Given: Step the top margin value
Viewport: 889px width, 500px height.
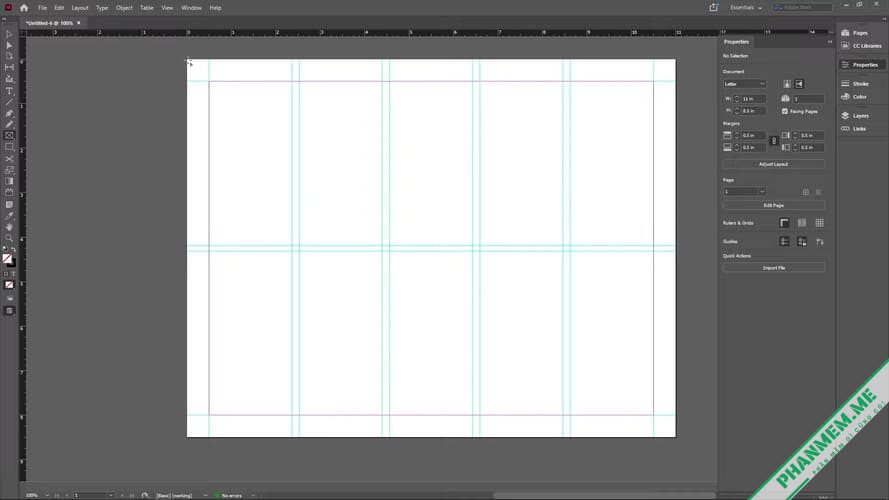Looking at the screenshot, I should [737, 135].
